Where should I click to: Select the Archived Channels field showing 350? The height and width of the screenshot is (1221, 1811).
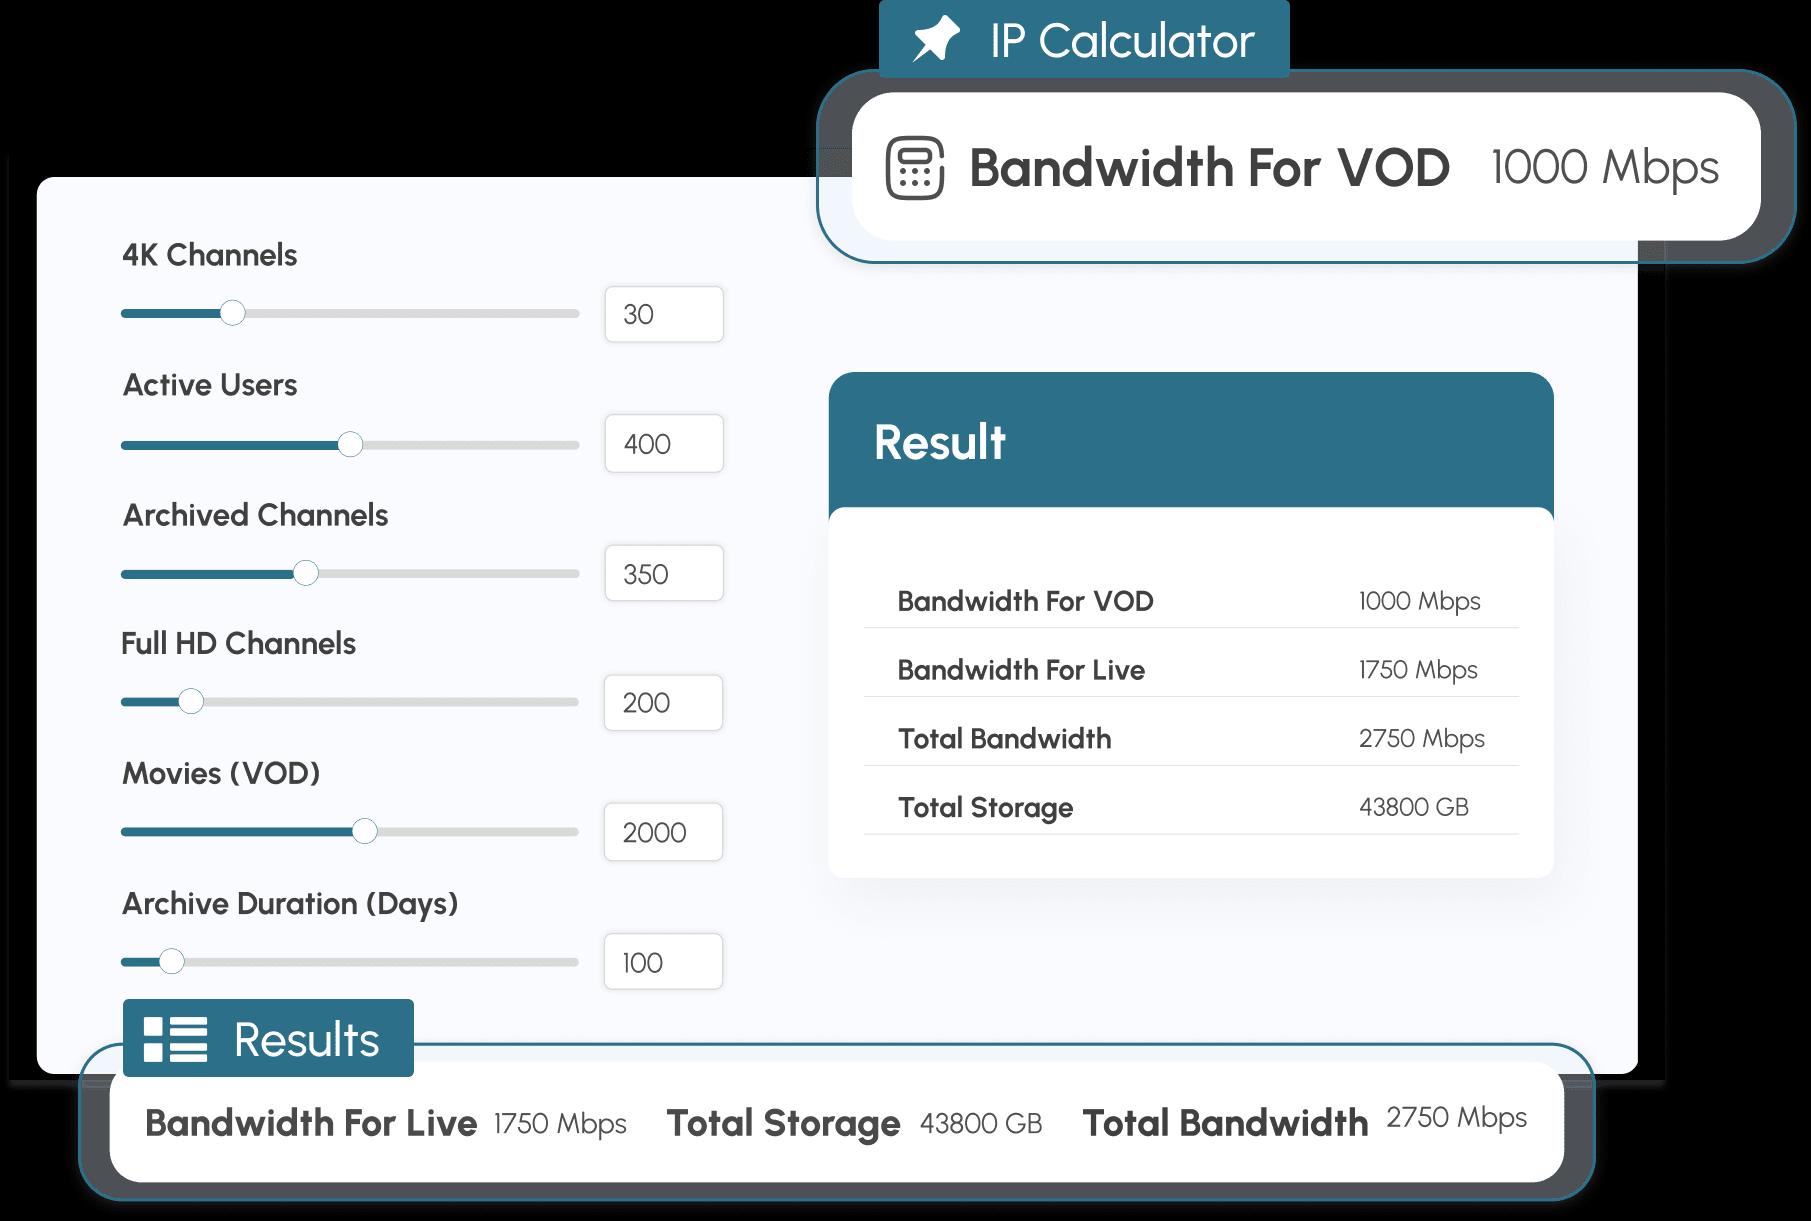[x=664, y=573]
